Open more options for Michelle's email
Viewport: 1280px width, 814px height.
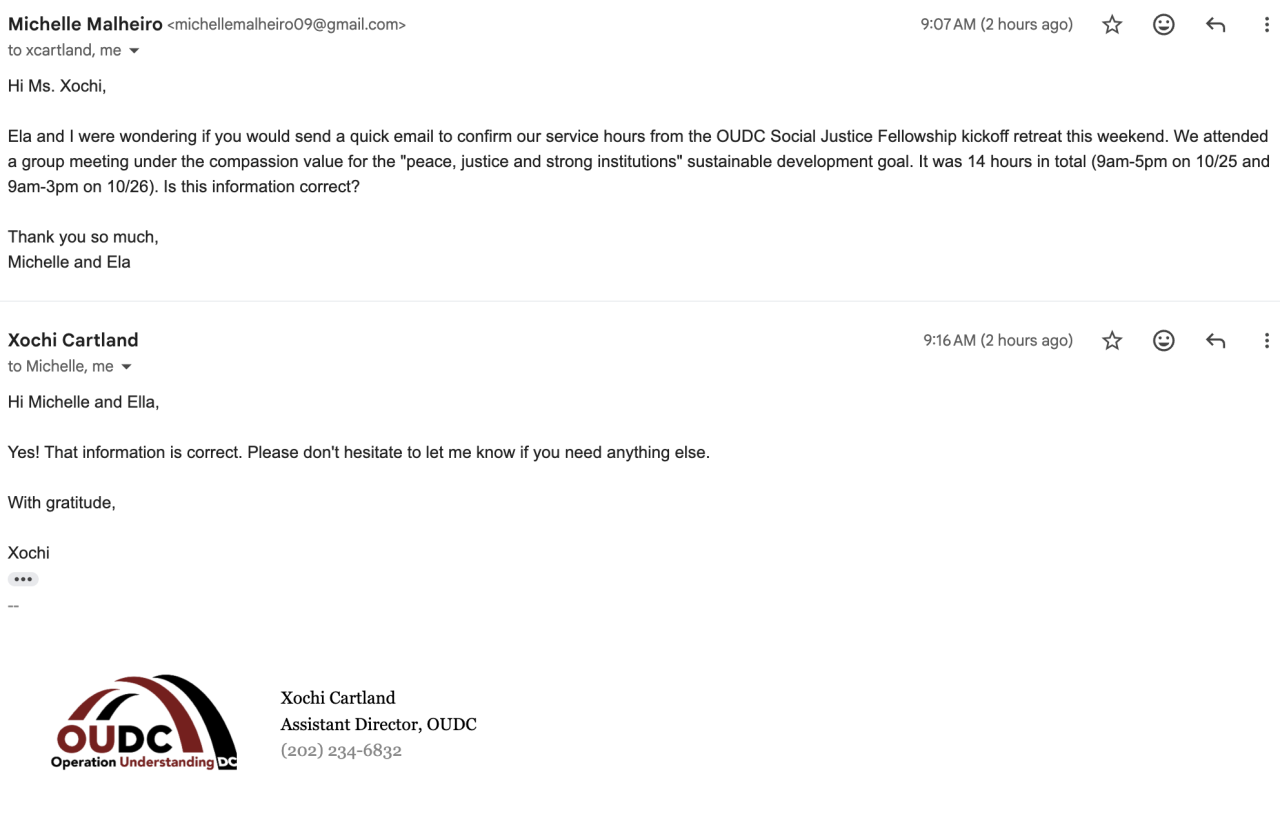[1266, 25]
